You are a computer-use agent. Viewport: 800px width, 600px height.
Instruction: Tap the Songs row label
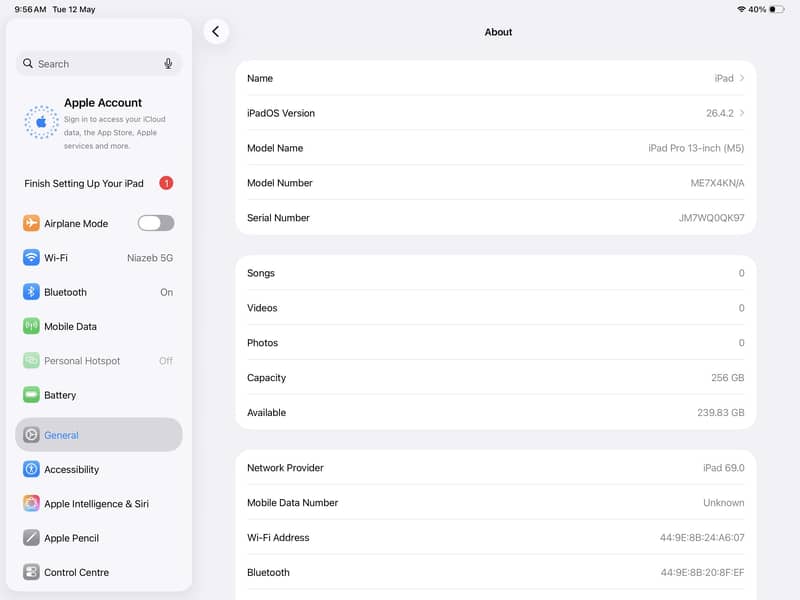point(261,273)
